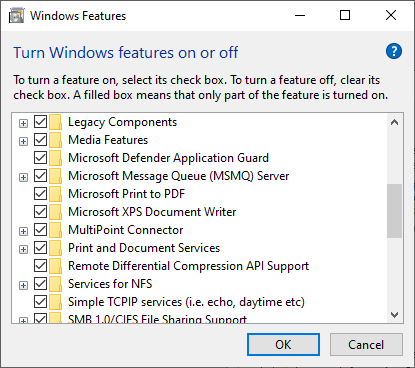Uncheck the Legacy Components checkbox

point(40,122)
